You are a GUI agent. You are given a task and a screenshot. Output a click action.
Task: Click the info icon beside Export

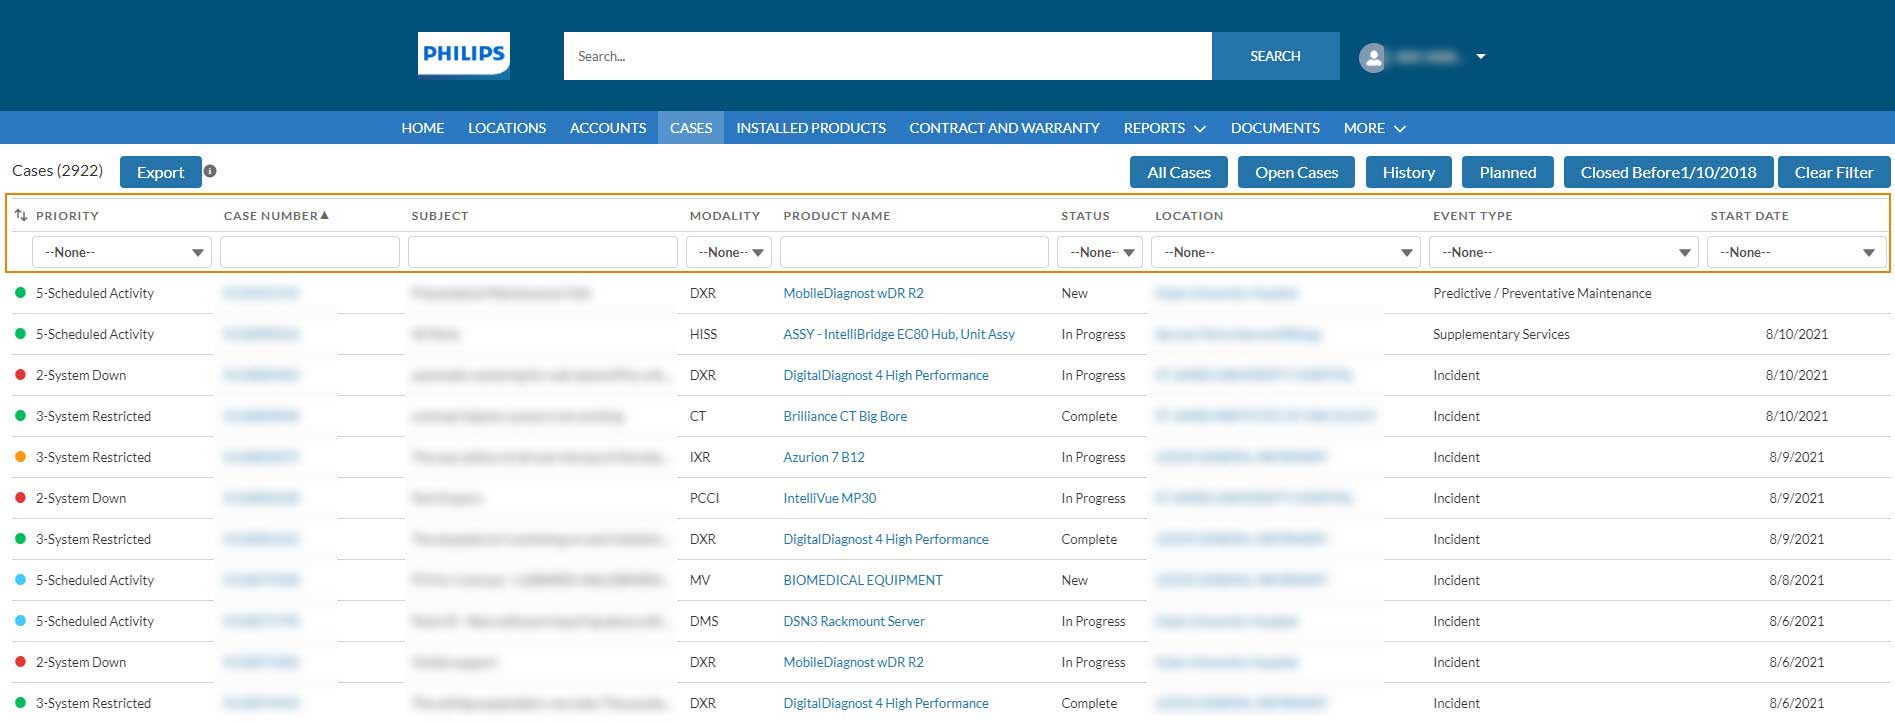coord(210,171)
